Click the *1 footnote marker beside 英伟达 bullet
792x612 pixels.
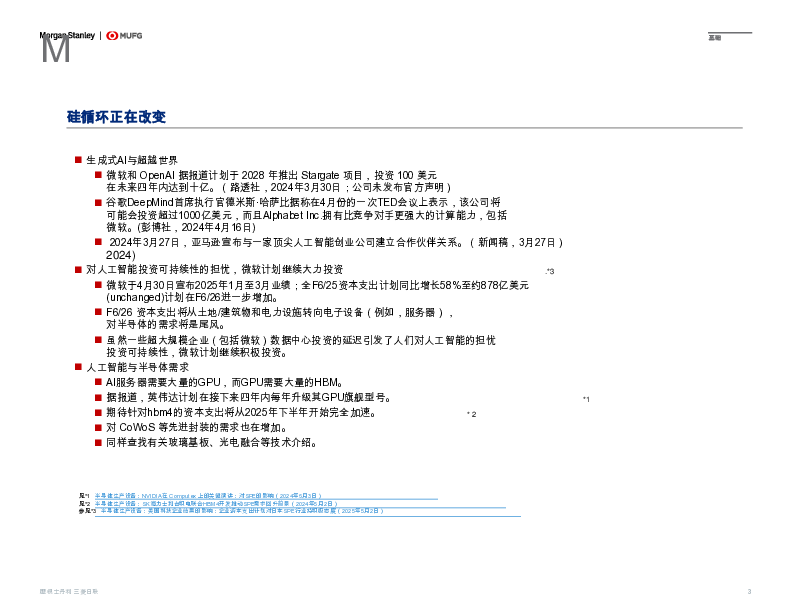(x=586, y=399)
